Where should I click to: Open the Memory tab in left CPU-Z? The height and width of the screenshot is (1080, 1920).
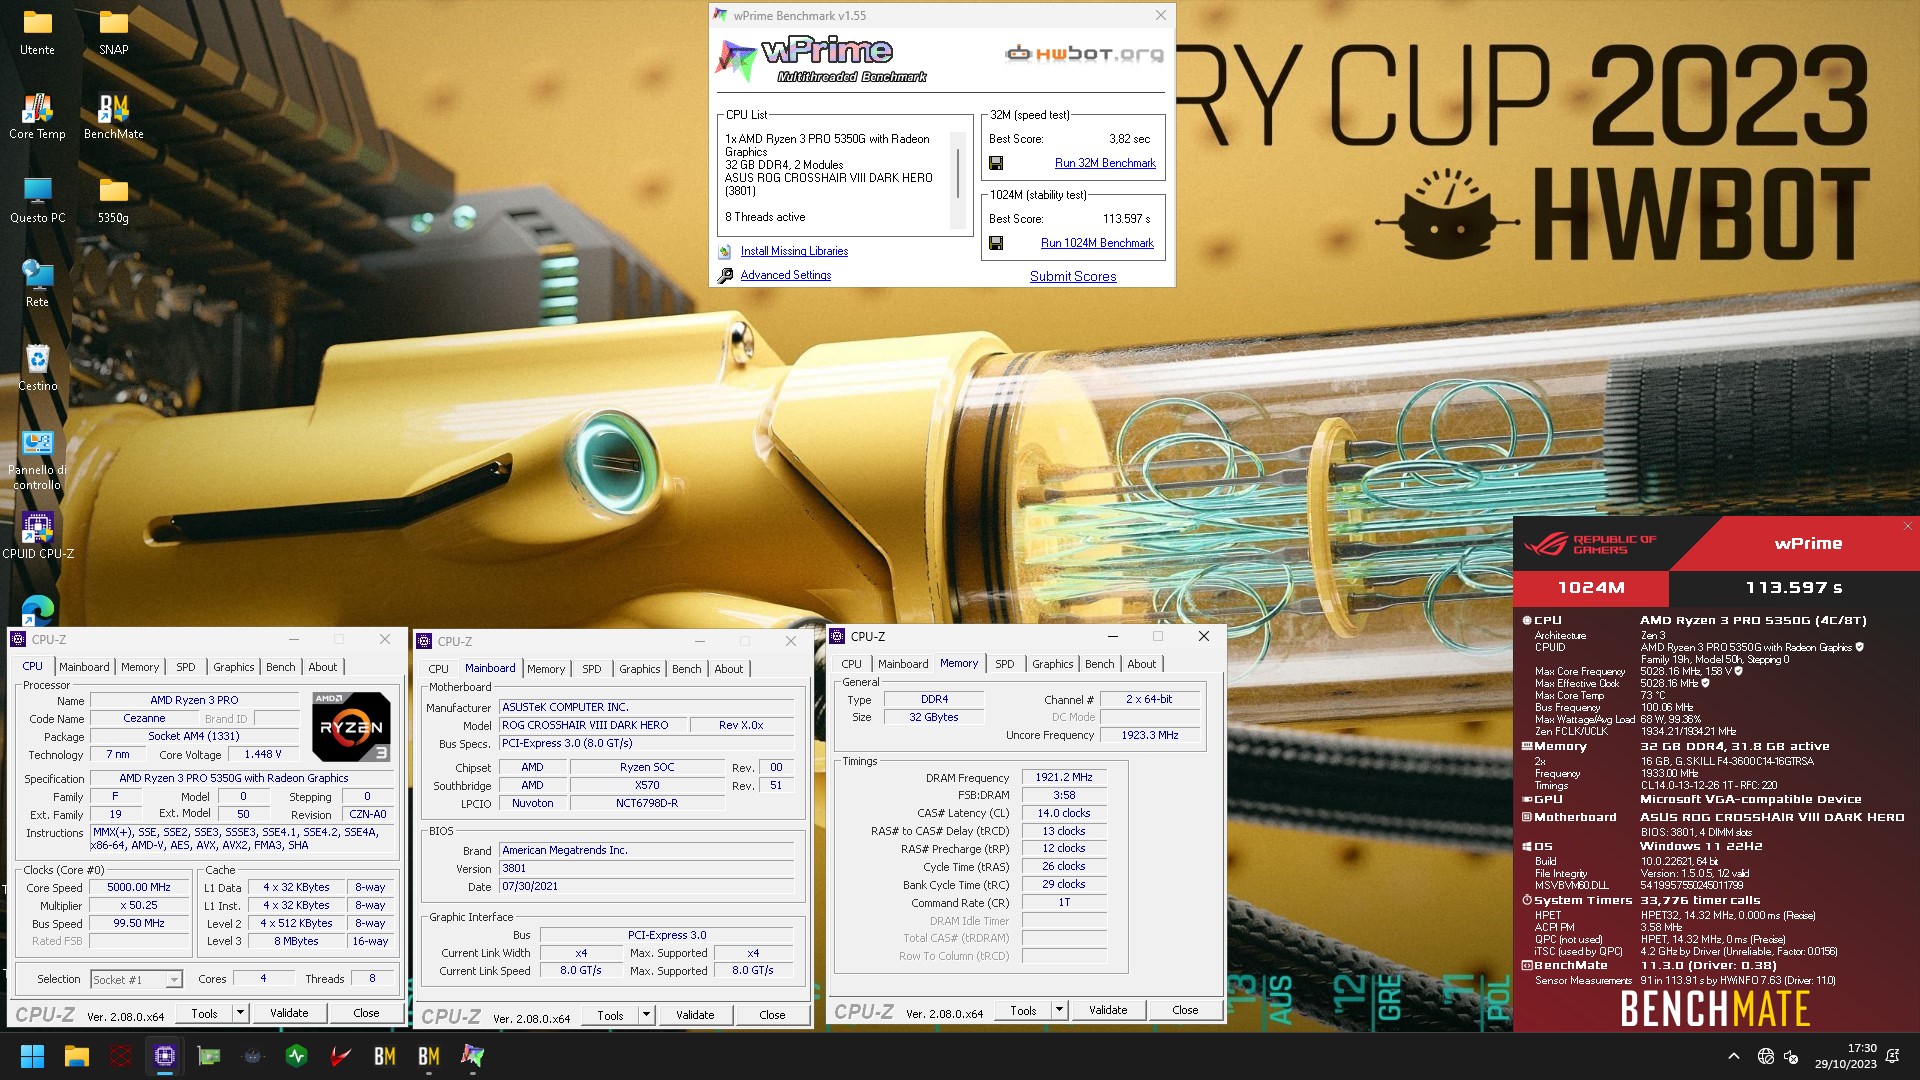(140, 667)
